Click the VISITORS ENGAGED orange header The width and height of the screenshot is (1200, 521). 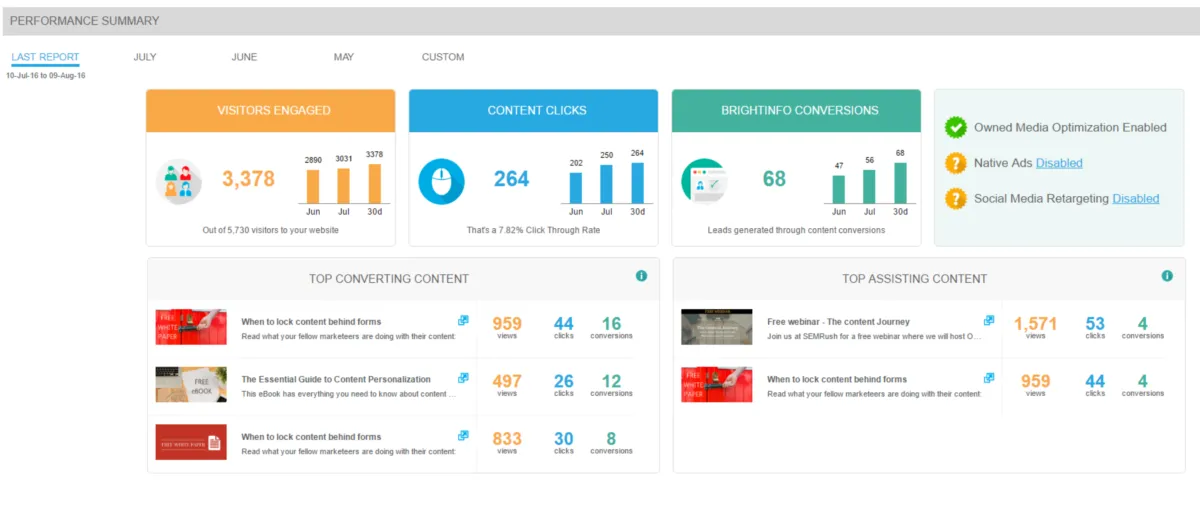coord(271,110)
